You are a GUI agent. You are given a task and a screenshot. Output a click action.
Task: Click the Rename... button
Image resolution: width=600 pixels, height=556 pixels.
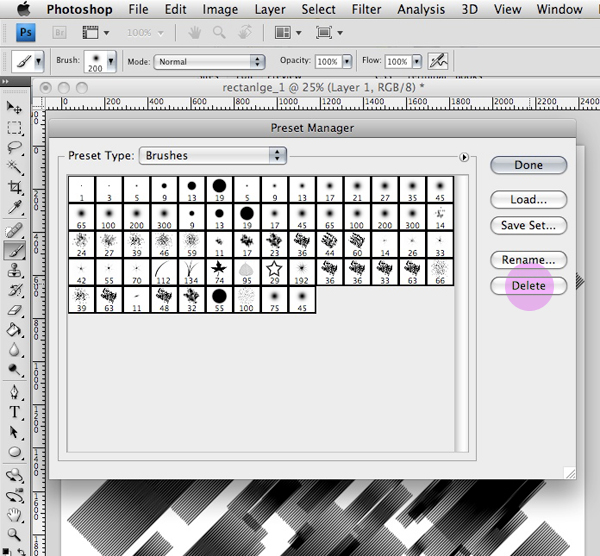point(528,260)
